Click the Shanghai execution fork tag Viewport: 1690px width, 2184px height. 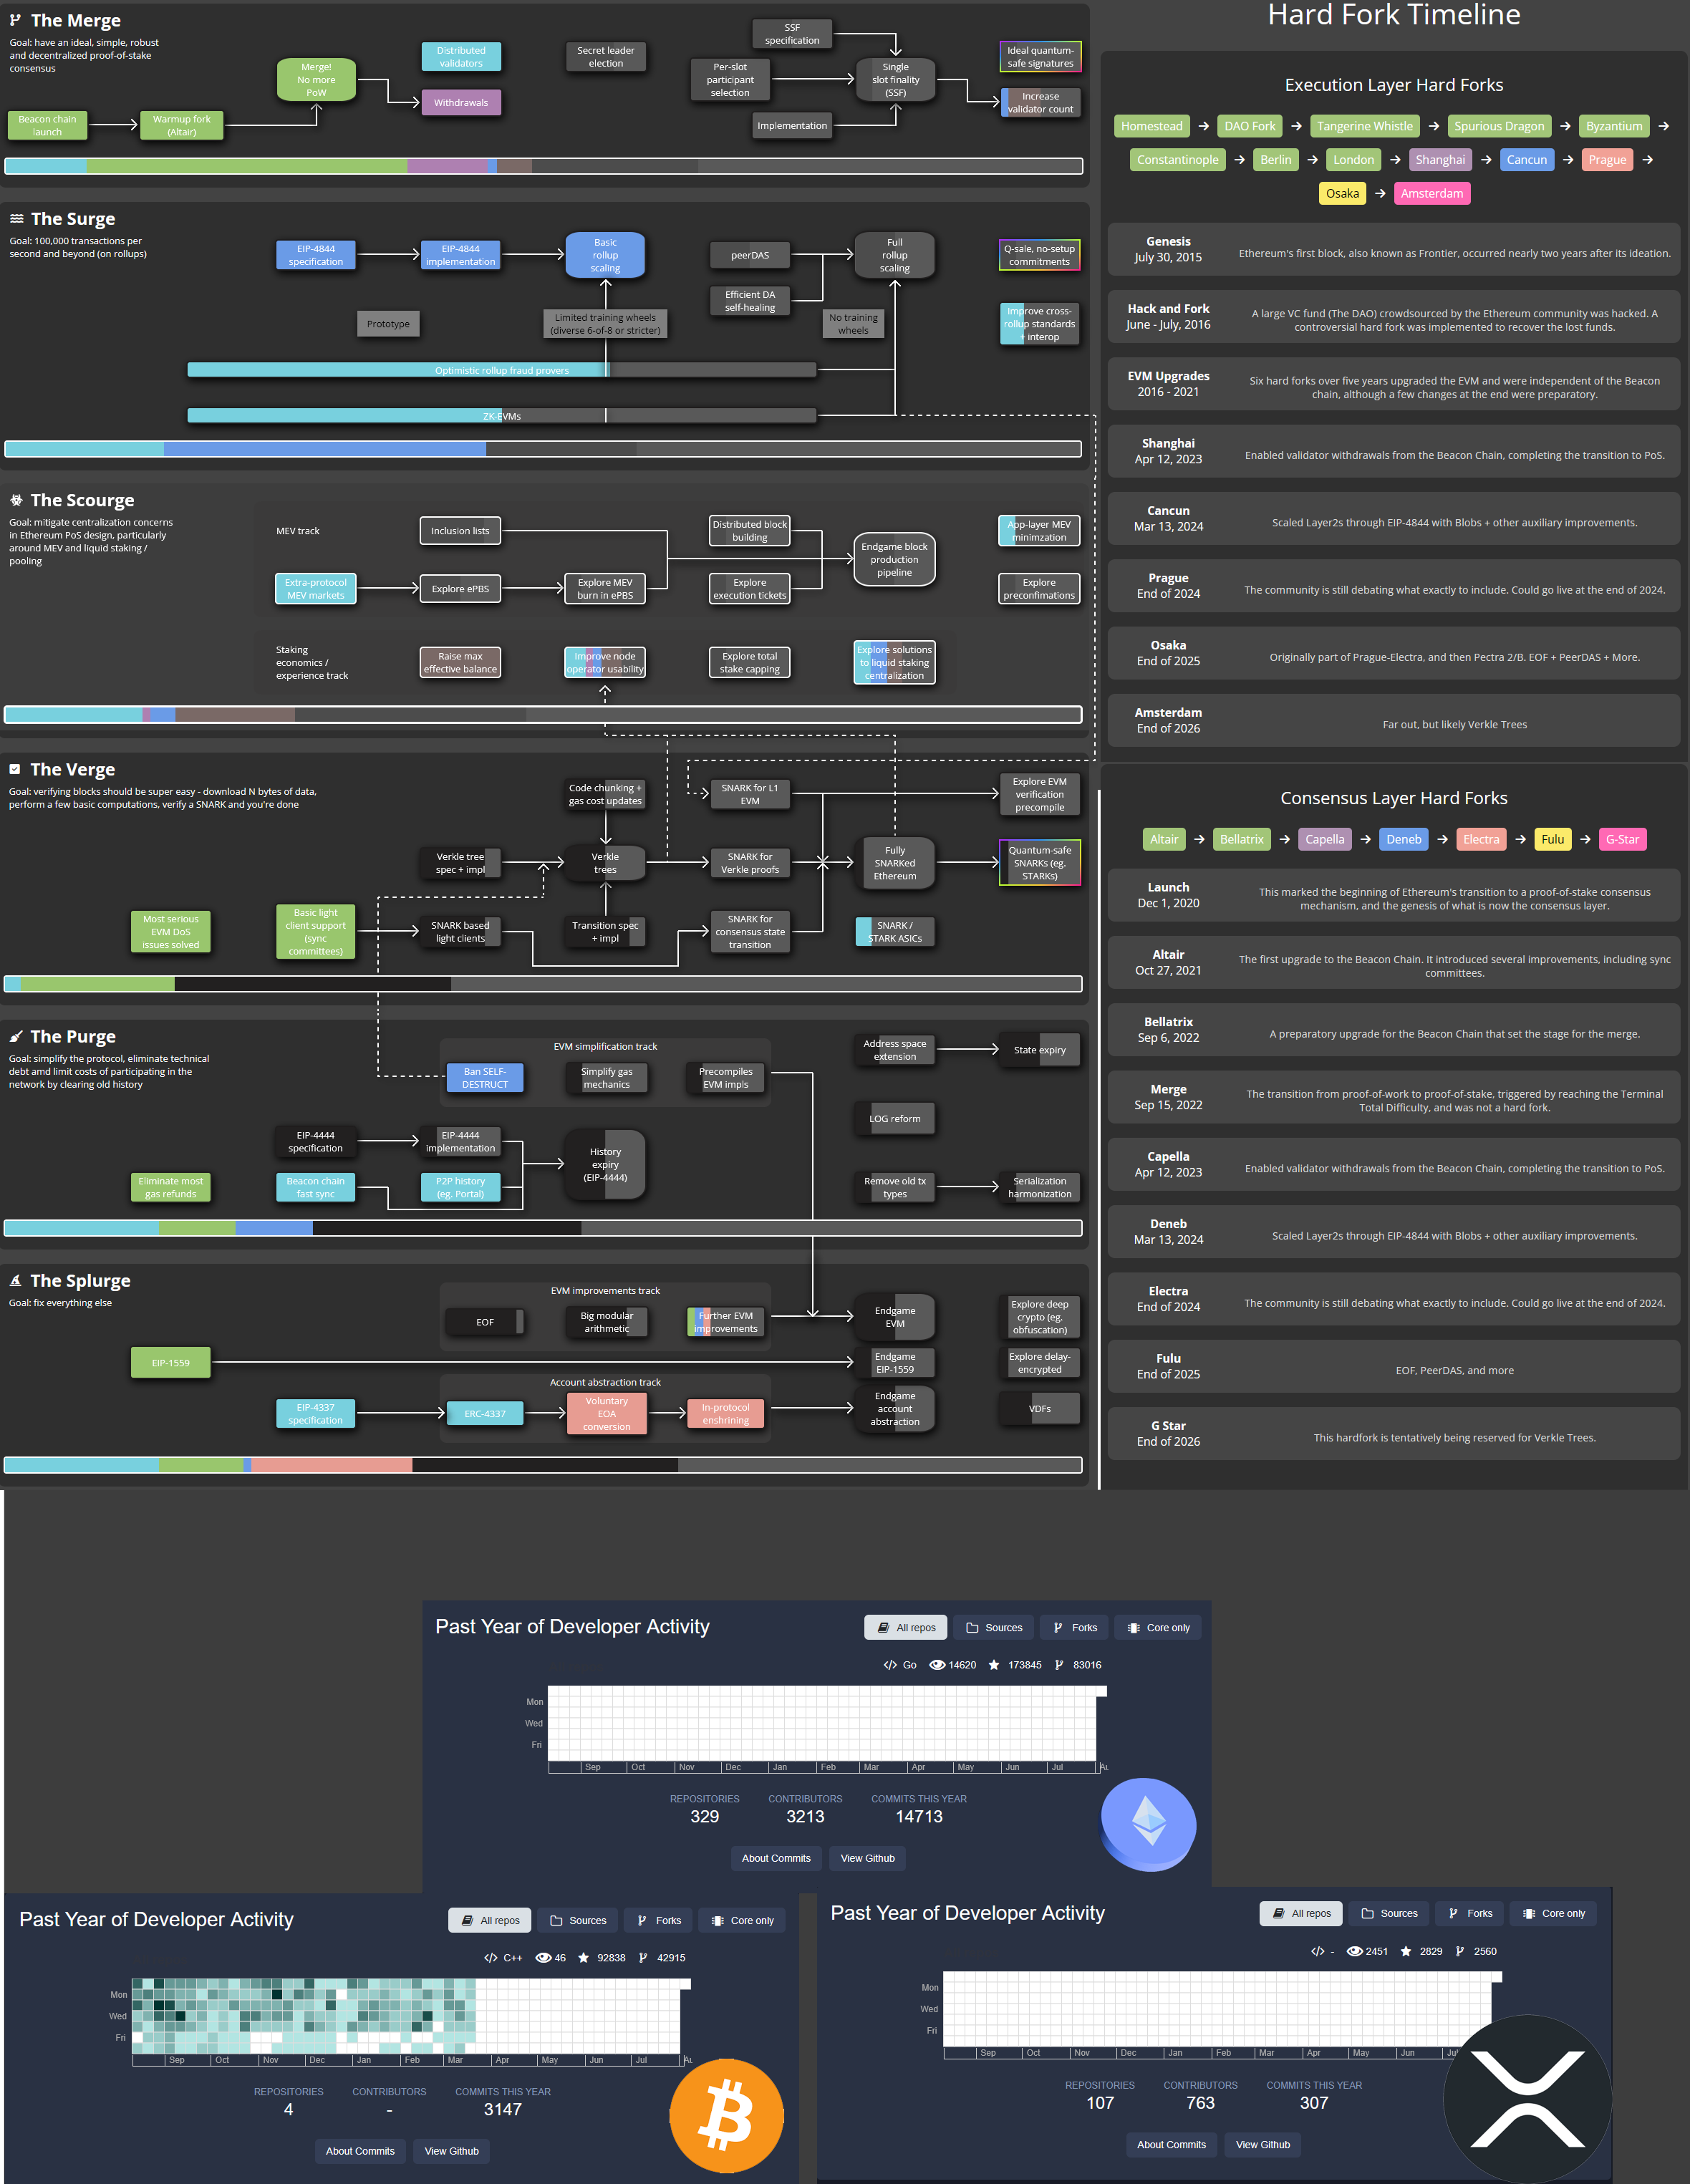click(1439, 160)
